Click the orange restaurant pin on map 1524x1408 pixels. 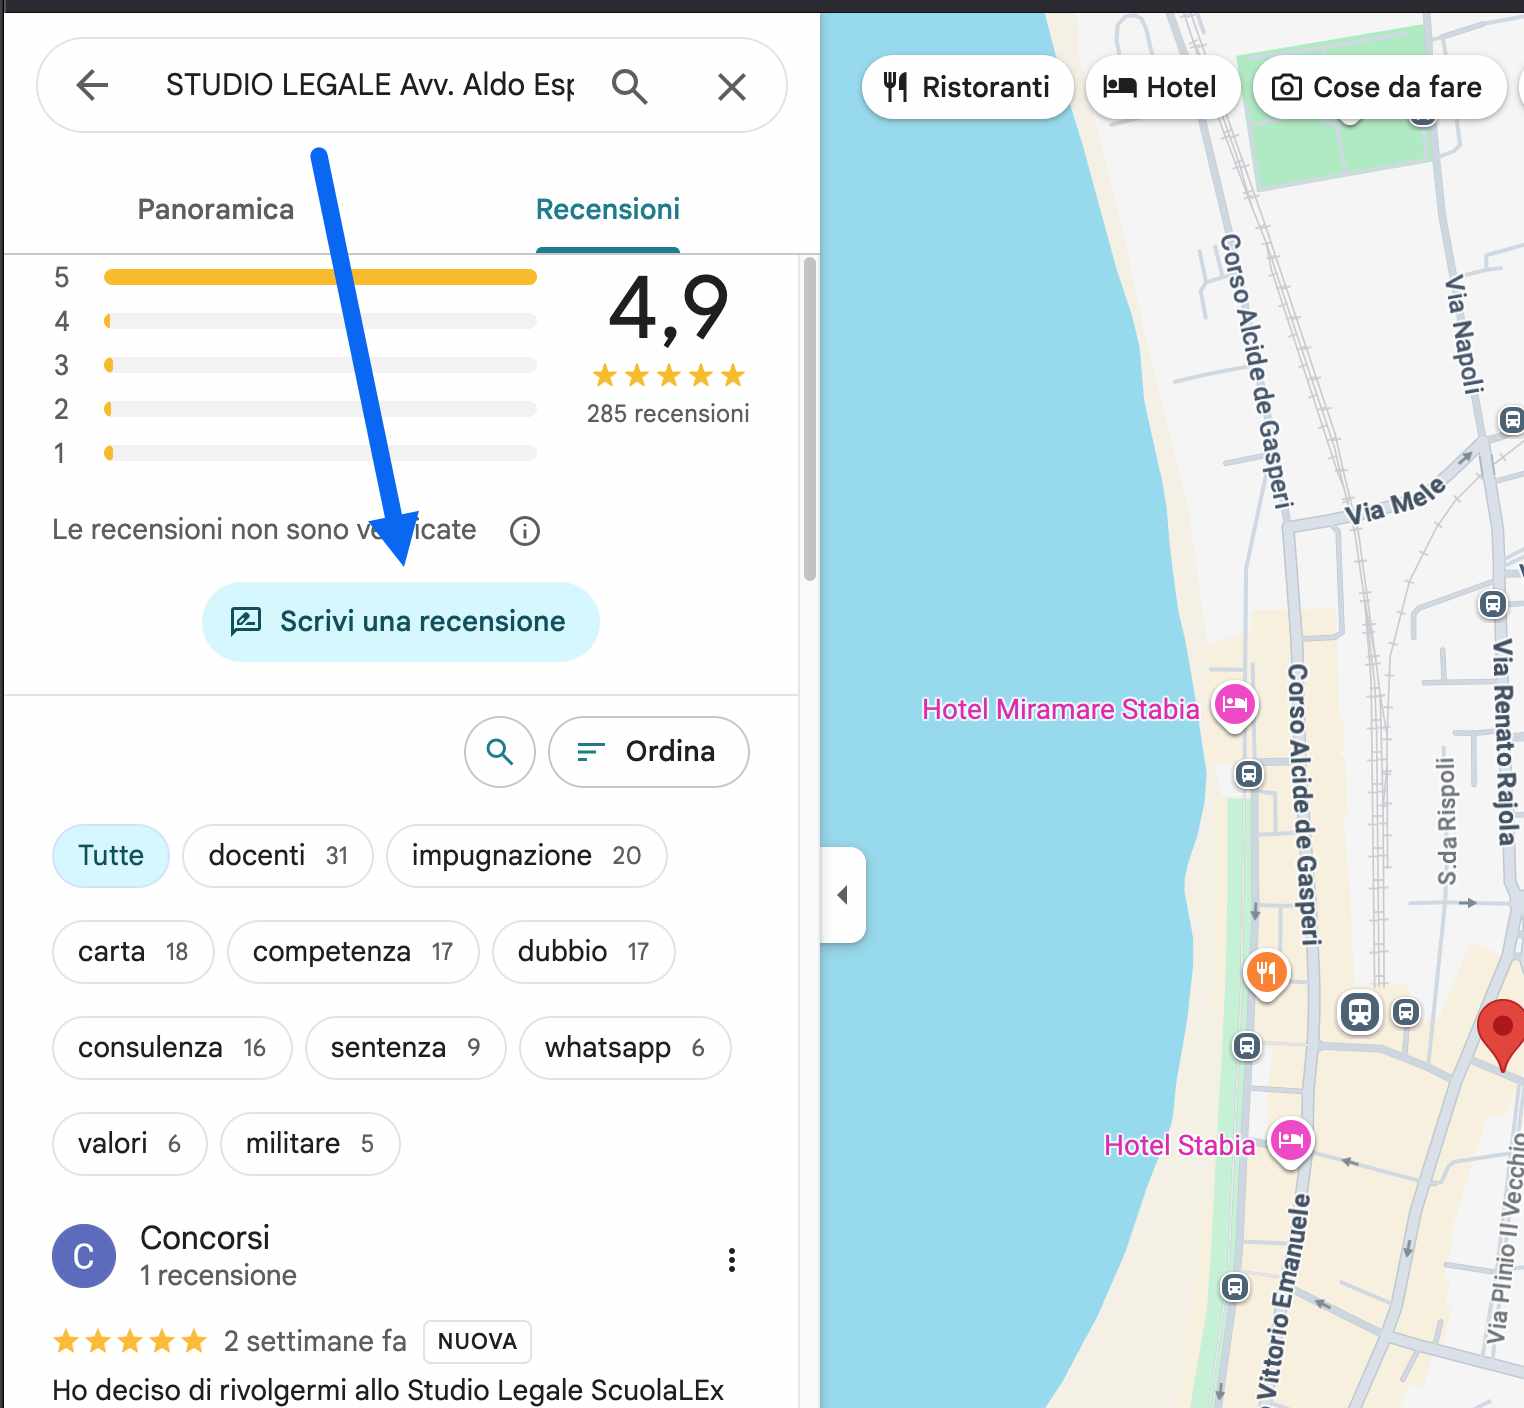tap(1266, 972)
